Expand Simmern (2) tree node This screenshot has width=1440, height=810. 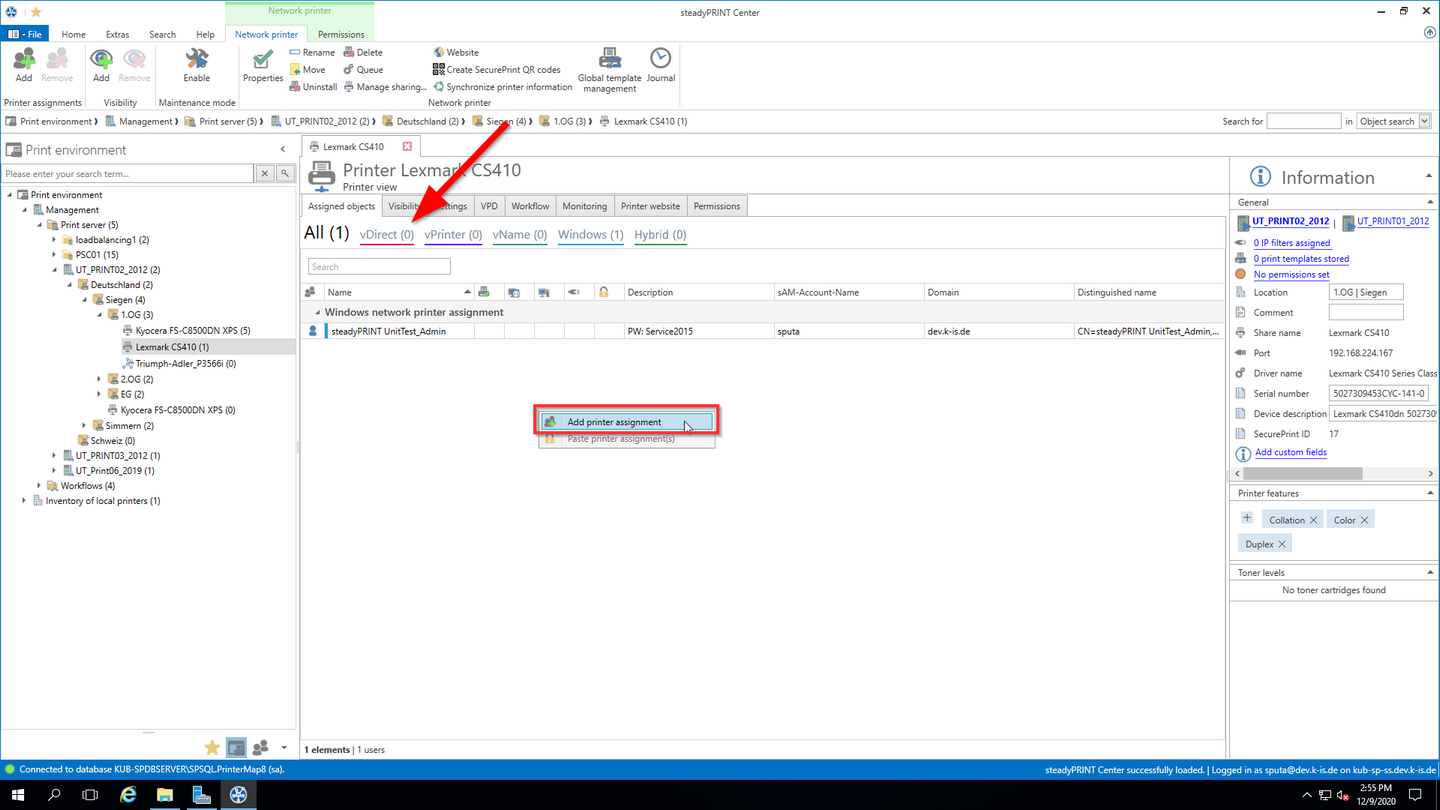point(84,425)
